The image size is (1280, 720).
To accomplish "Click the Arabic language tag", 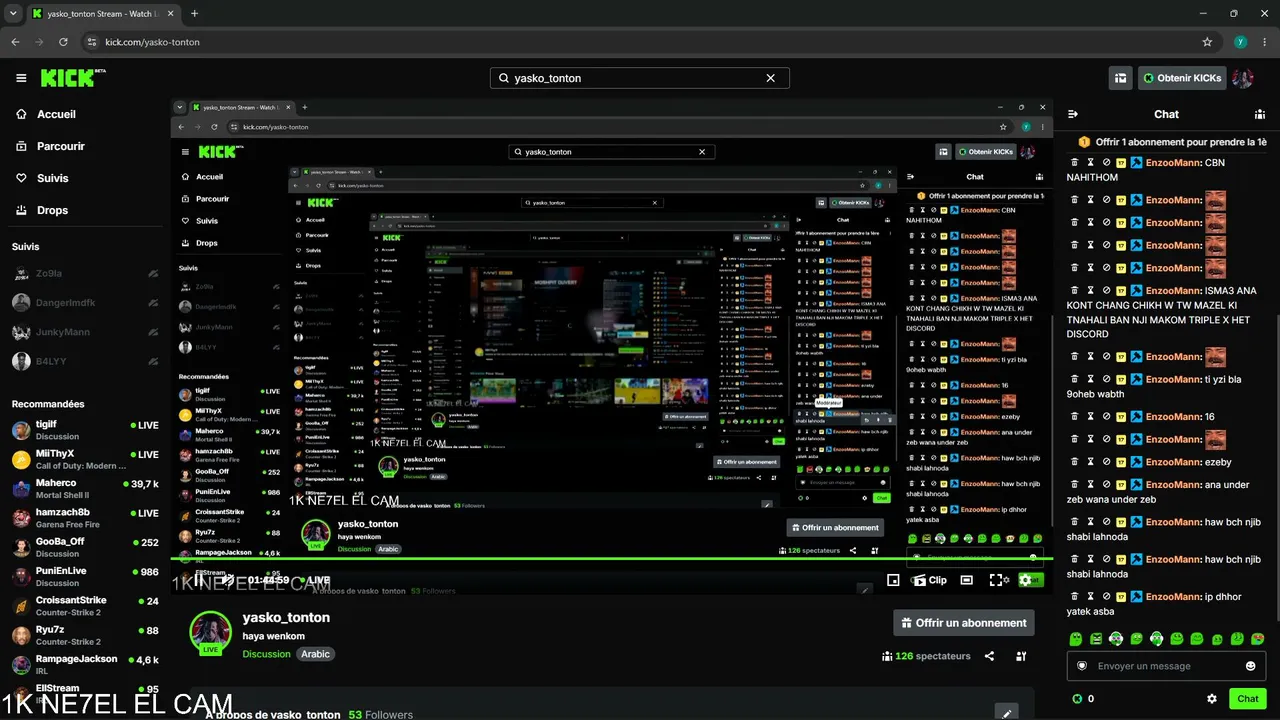I will coord(315,654).
